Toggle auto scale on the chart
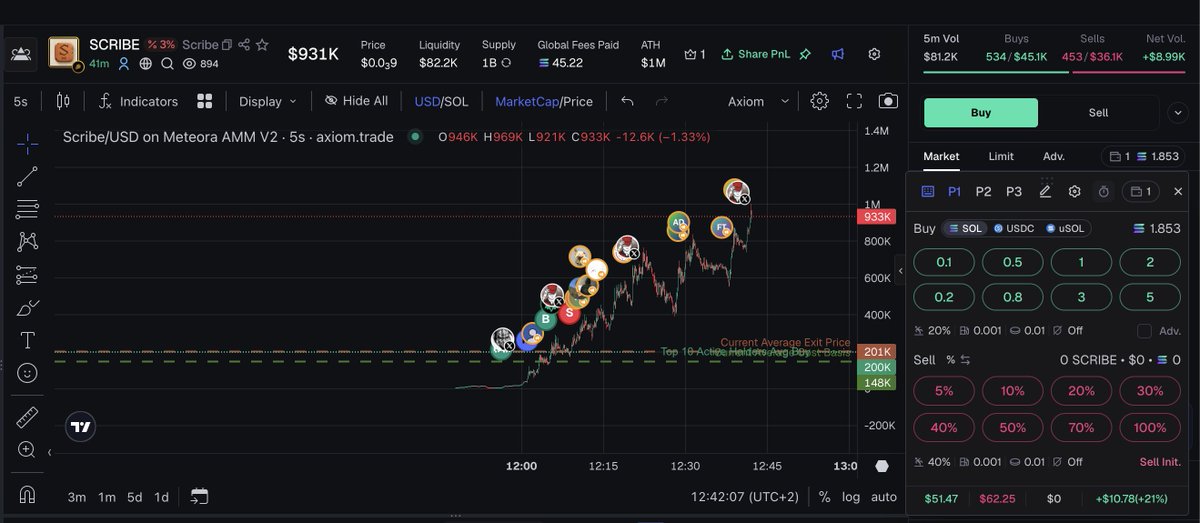Viewport: 1200px width, 523px height. tap(883, 497)
